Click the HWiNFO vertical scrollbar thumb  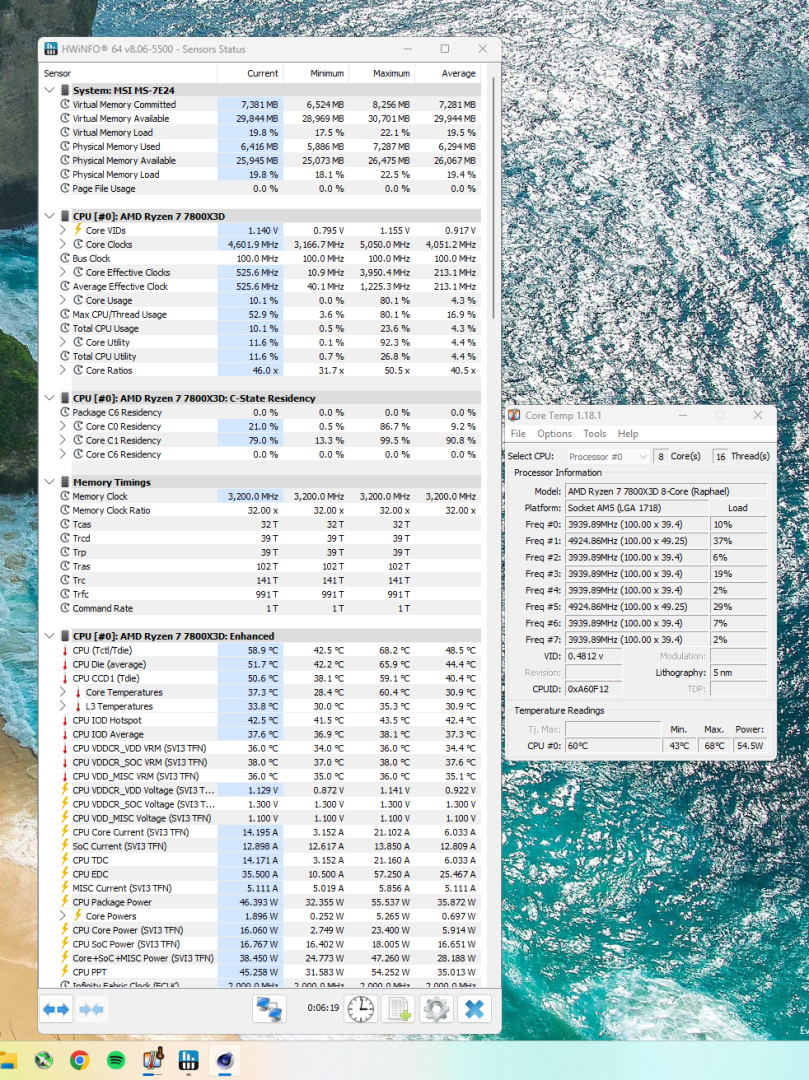(493, 196)
